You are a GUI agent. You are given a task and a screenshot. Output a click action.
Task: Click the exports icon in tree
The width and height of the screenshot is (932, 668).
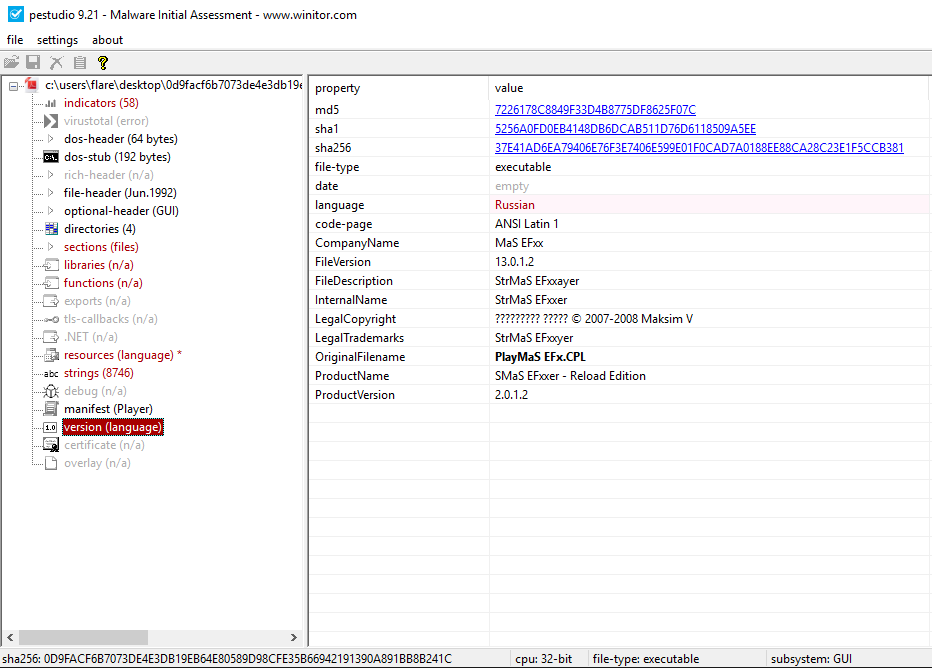click(51, 301)
